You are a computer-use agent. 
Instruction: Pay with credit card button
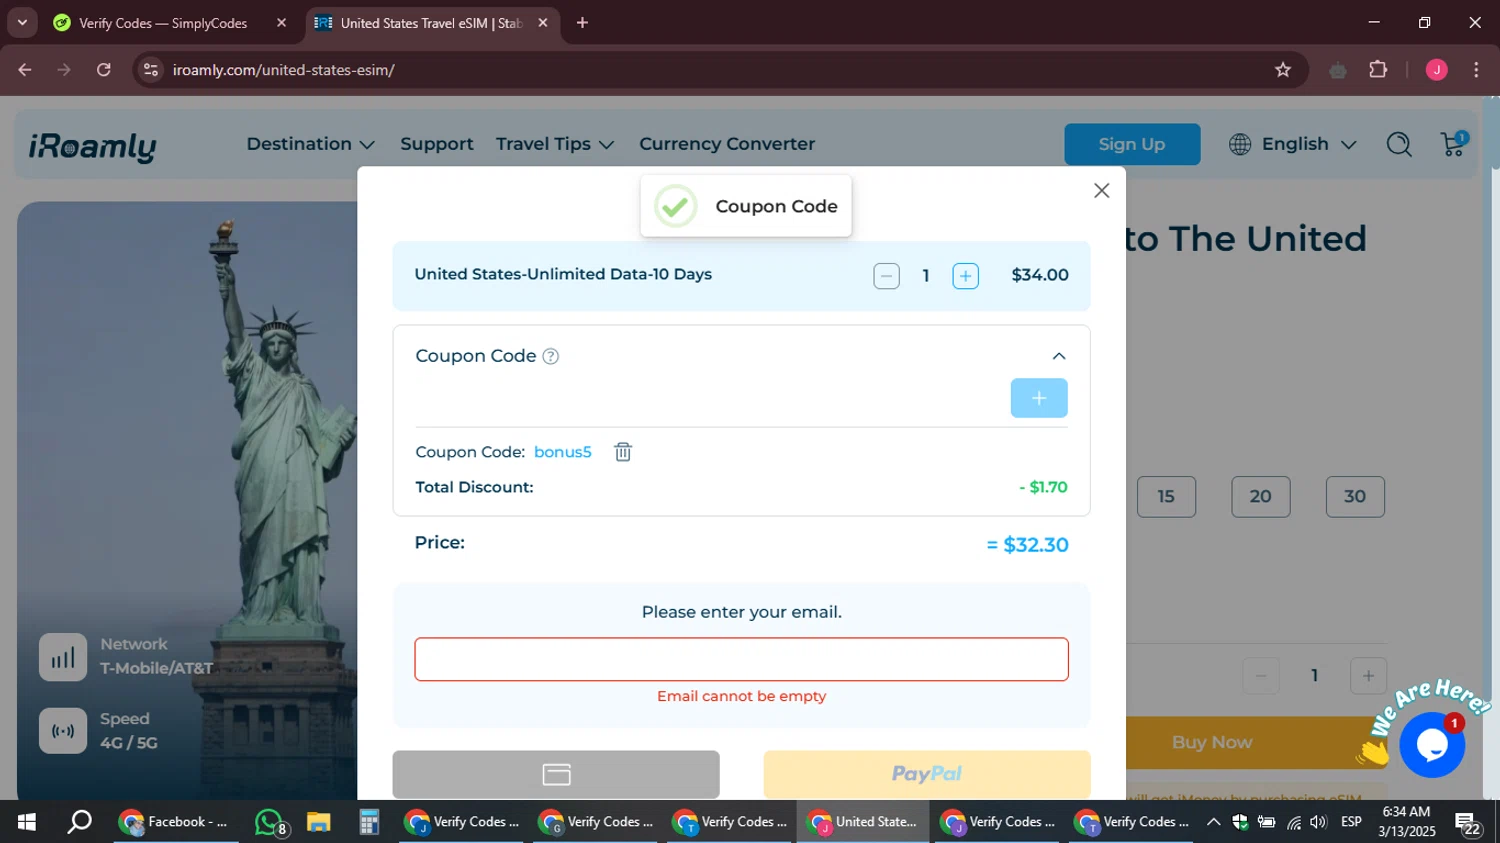pos(556,774)
